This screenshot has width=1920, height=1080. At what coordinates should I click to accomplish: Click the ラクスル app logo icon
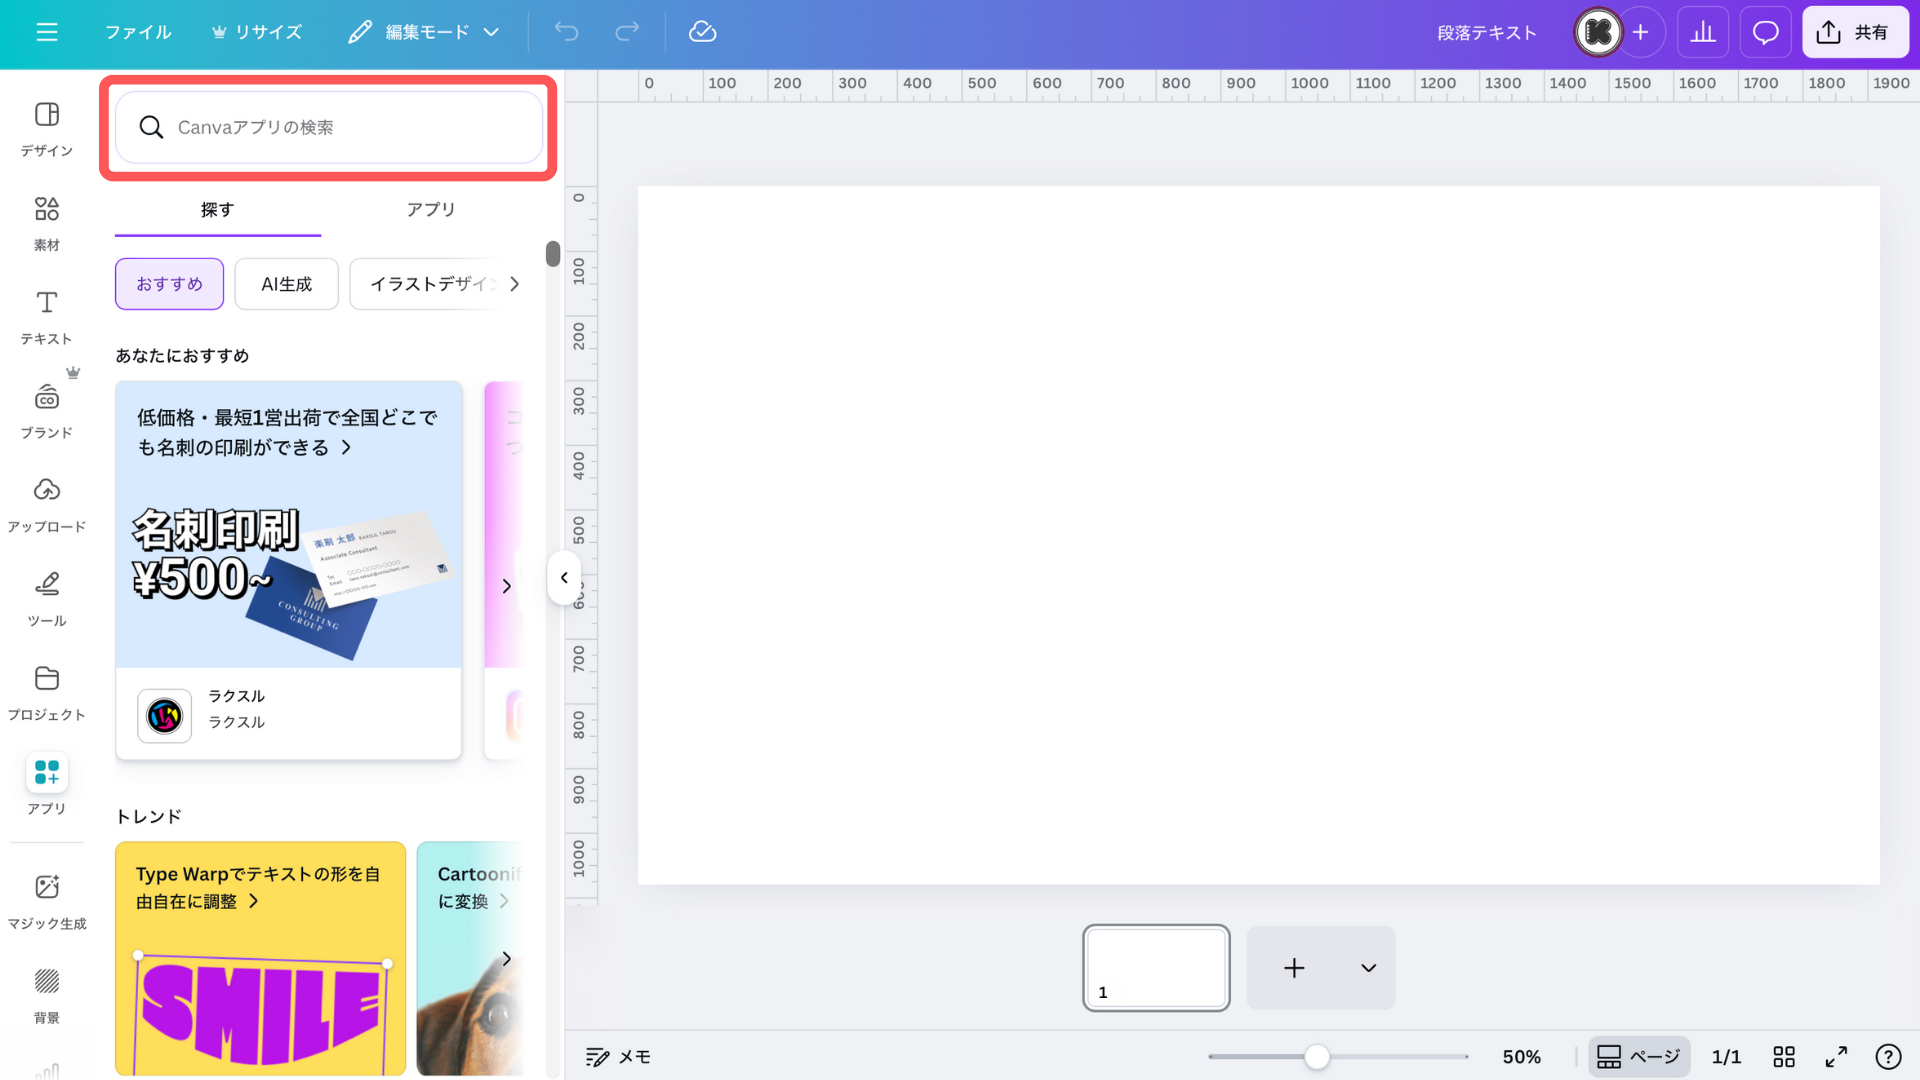(165, 716)
